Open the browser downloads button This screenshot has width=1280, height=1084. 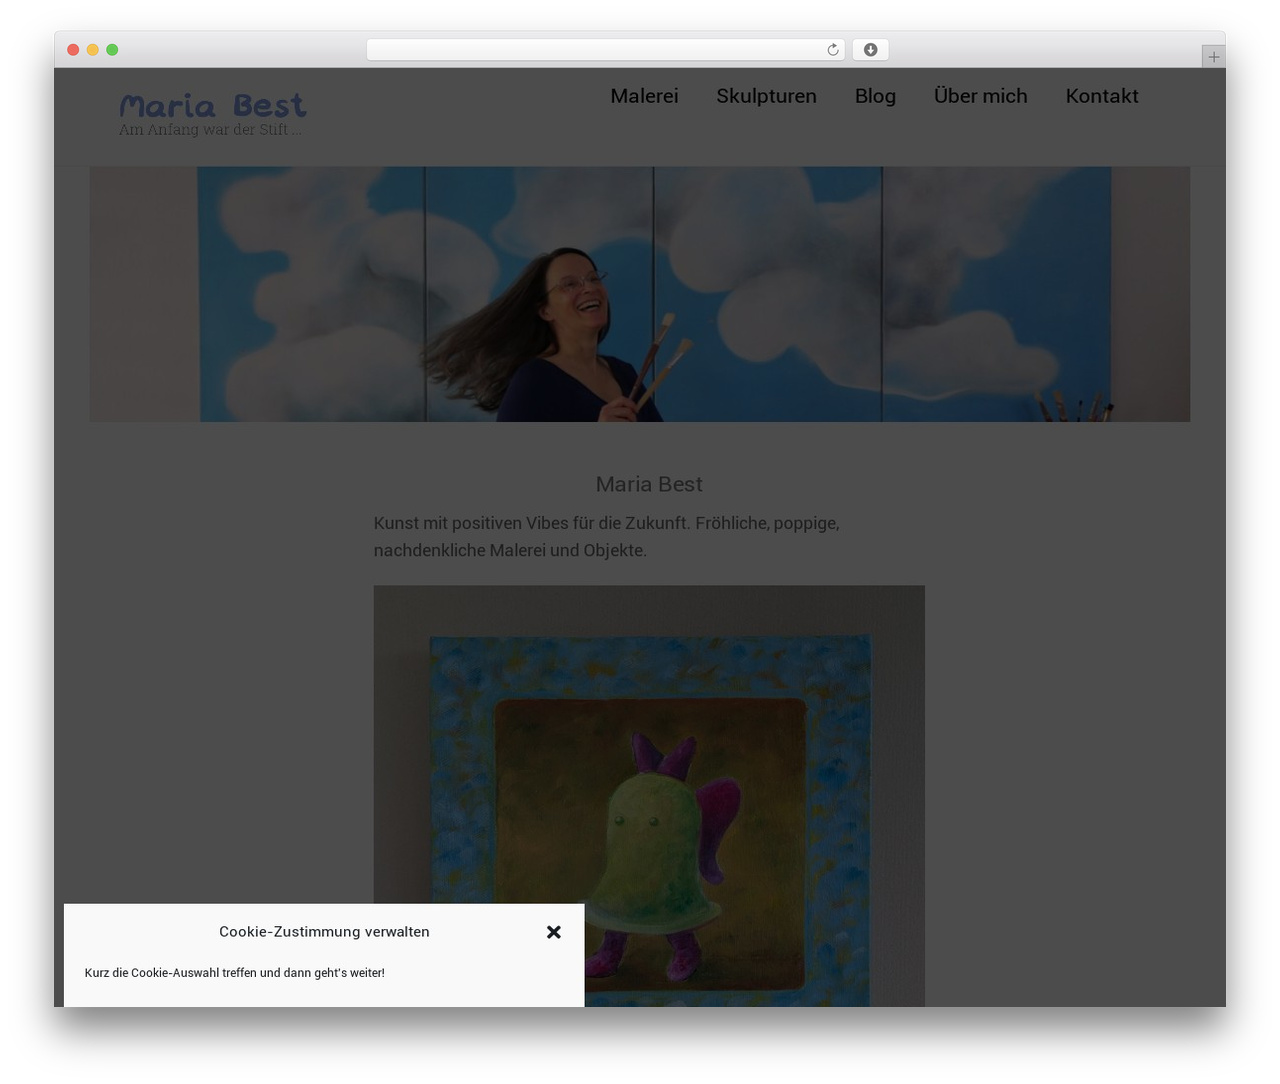point(870,50)
